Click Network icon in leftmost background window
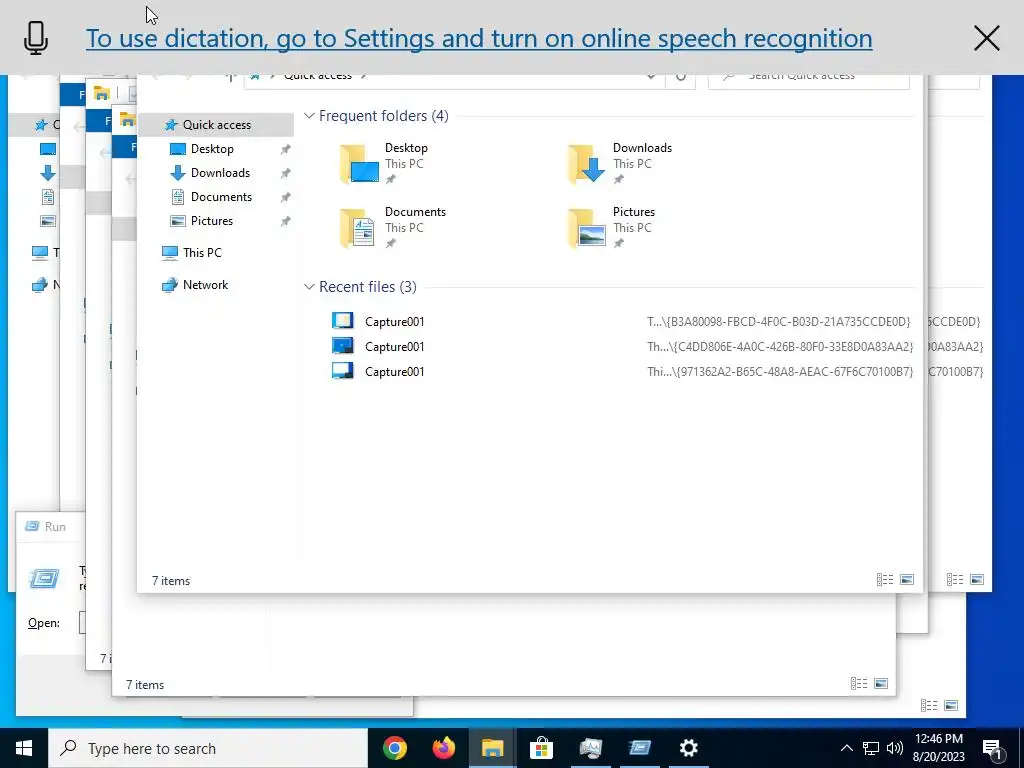This screenshot has height=768, width=1024. pyautogui.click(x=40, y=285)
